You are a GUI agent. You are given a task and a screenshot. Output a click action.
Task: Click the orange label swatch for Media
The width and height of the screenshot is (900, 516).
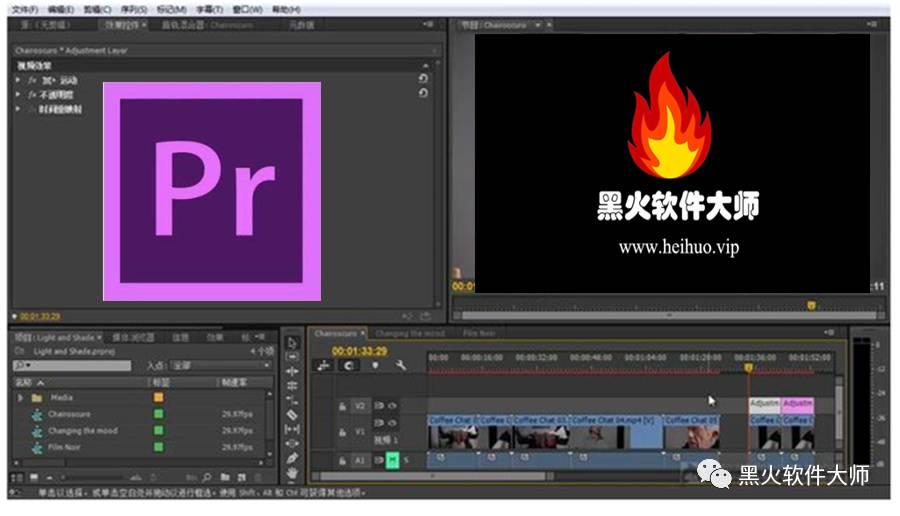pyautogui.click(x=158, y=397)
